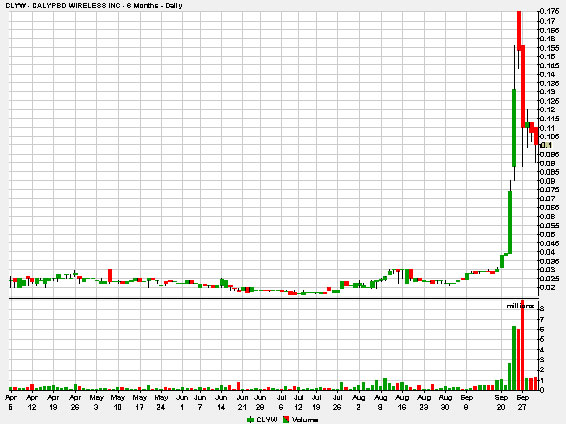Click the Aug 9 date label
Screen dimensions: 566x424
point(380,402)
